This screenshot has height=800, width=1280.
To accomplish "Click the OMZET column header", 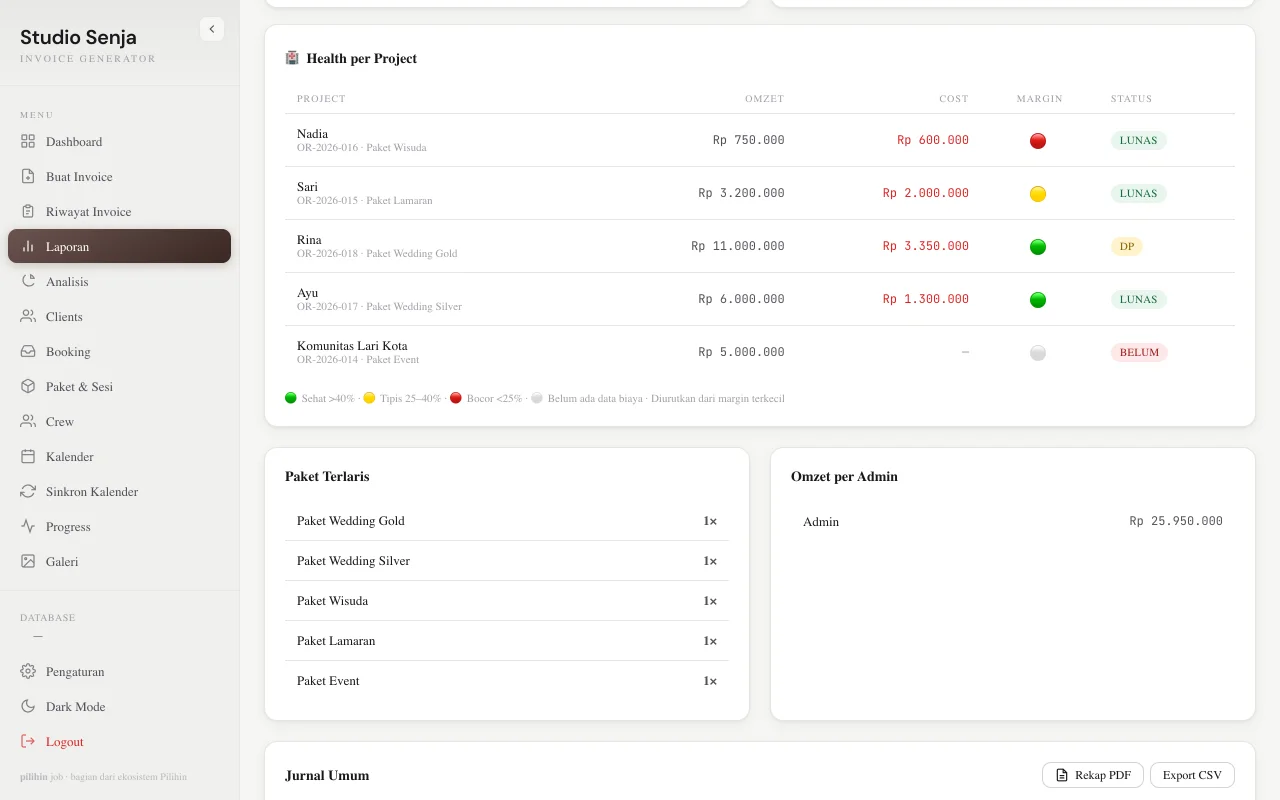I will (765, 99).
